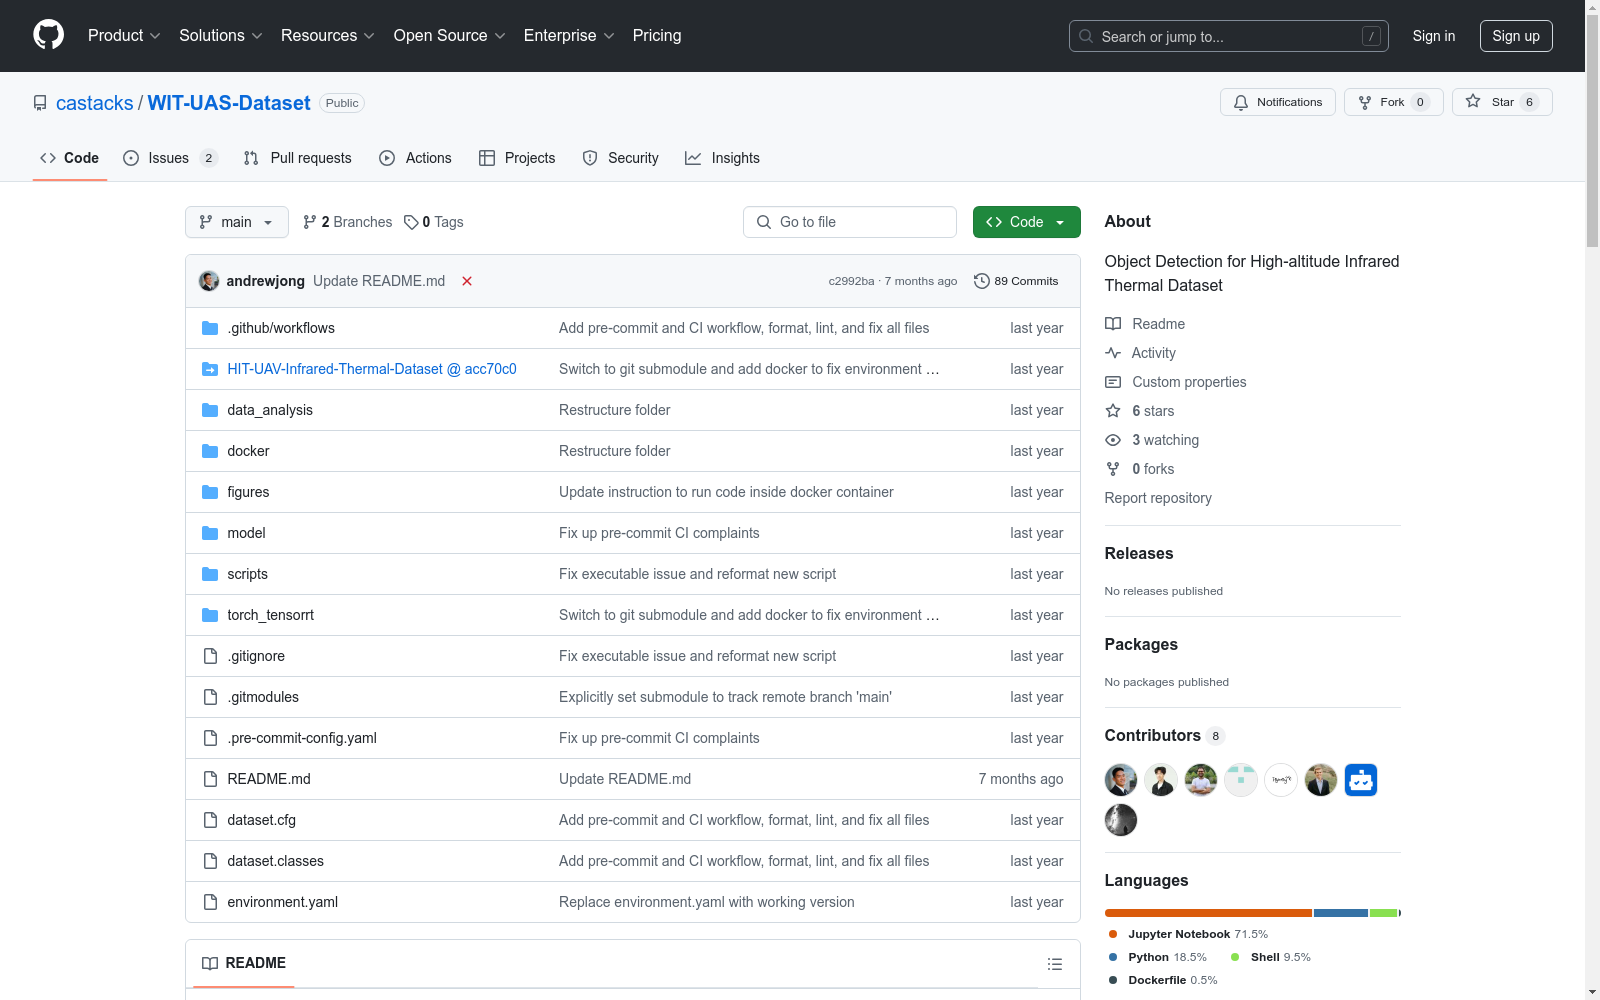Click the orange Jupyter Notebook language bar segment
The height and width of the screenshot is (1000, 1600).
point(1208,913)
